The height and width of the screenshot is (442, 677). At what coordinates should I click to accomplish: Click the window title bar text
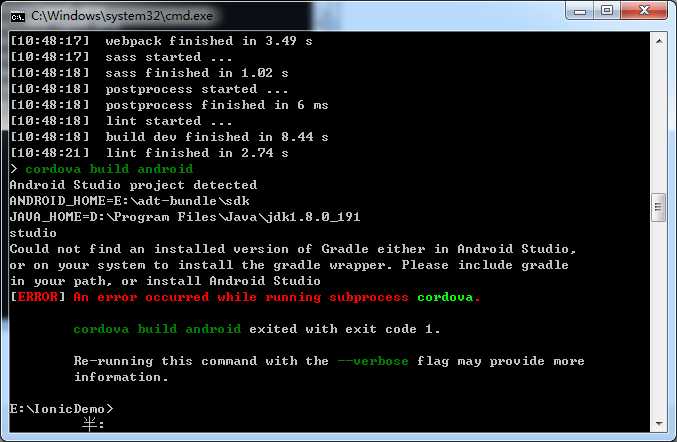point(122,16)
